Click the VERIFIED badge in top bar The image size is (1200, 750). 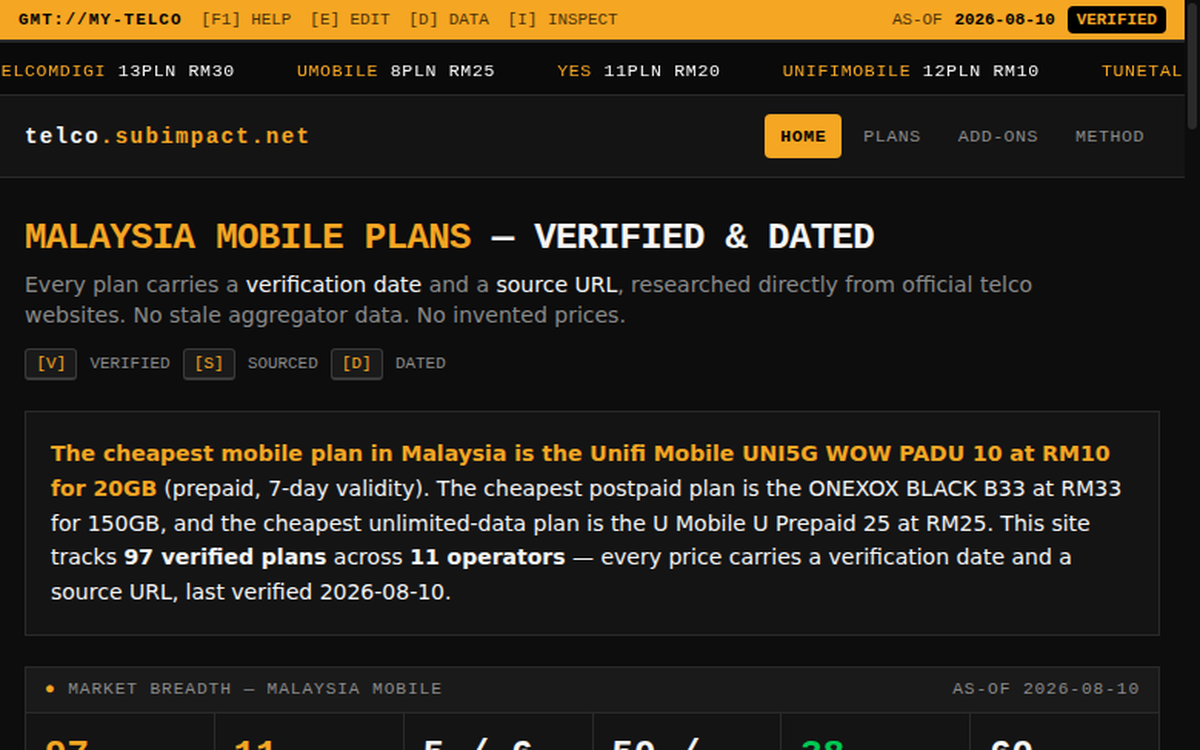pyautogui.click(x=1116, y=19)
